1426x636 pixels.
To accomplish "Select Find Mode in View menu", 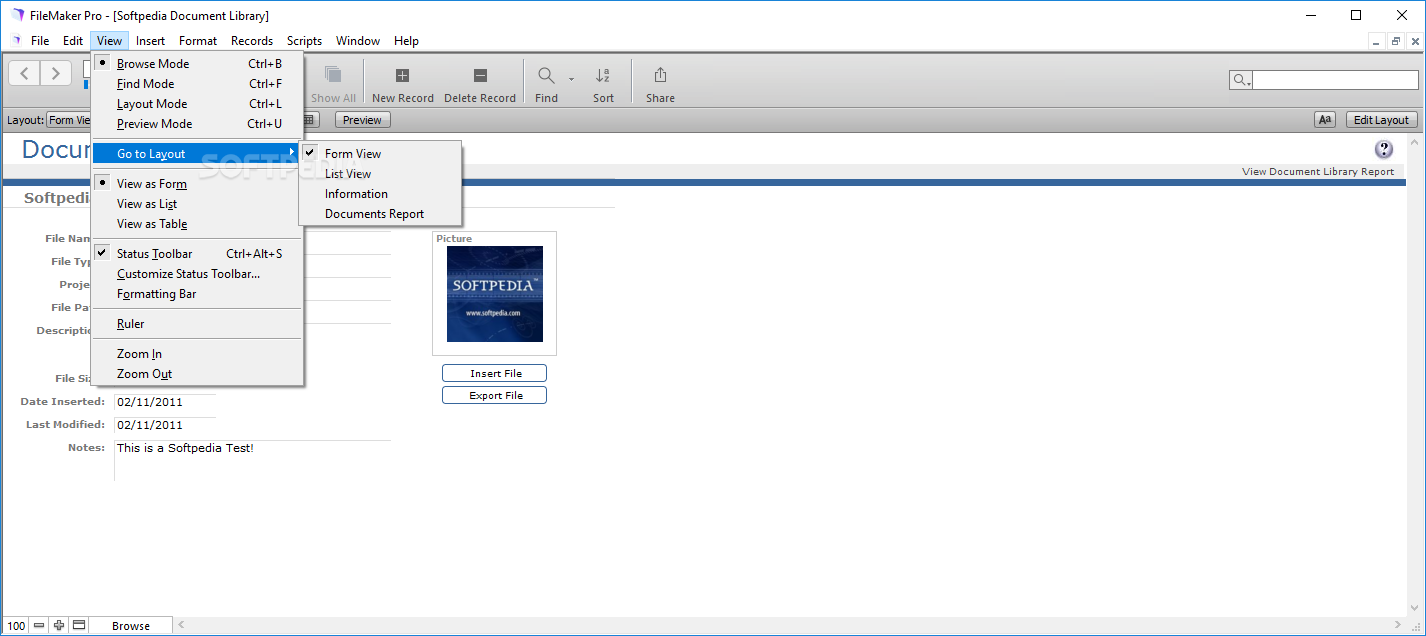I will click(197, 84).
